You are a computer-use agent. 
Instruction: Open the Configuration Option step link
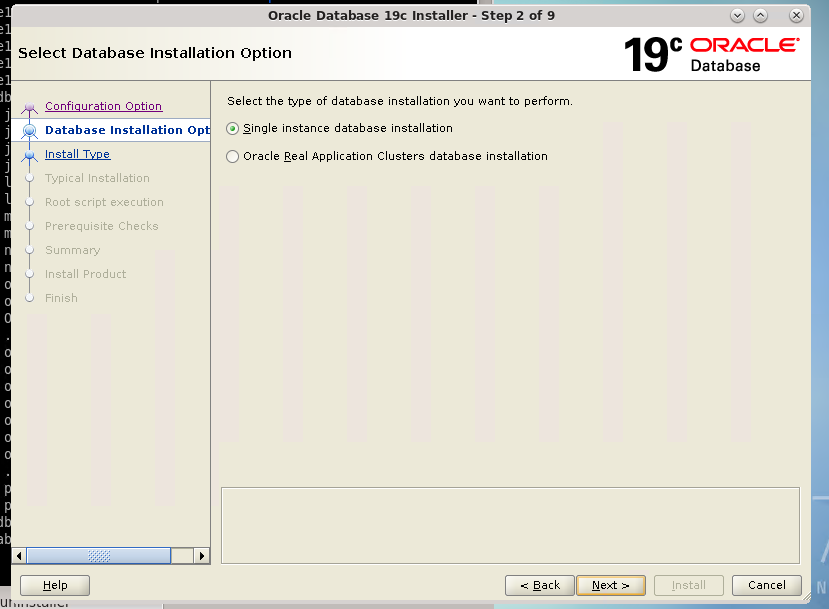[x=104, y=106]
